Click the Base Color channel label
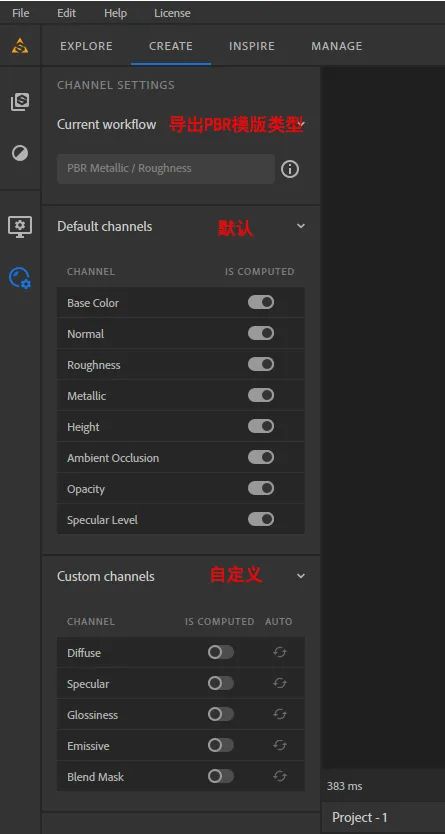 (93, 303)
